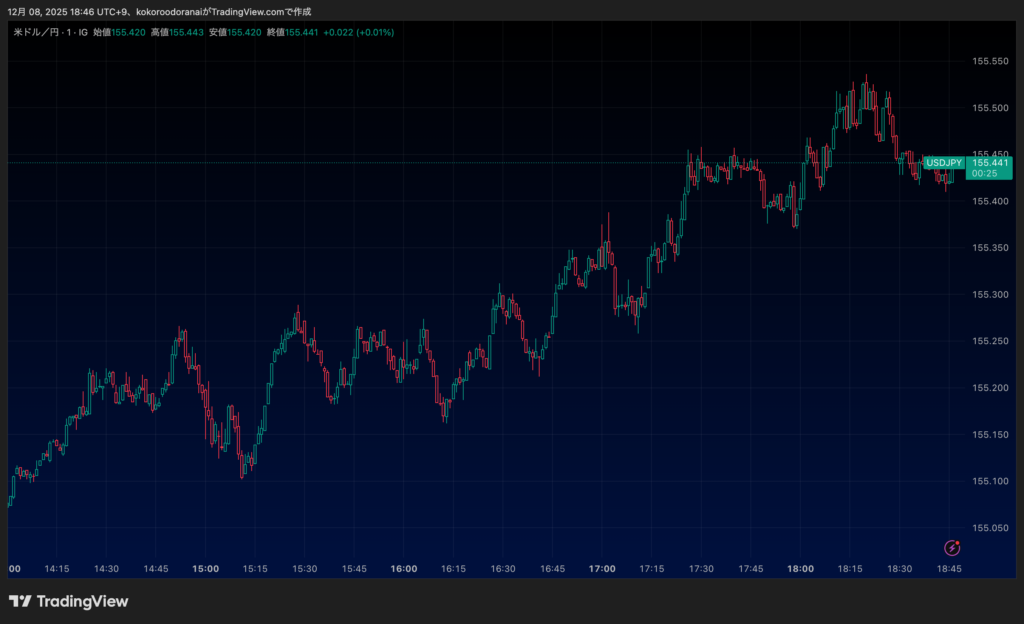Screen dimensions: 1024x624
Task: Click the current price label 155.441
Action: pos(991,162)
